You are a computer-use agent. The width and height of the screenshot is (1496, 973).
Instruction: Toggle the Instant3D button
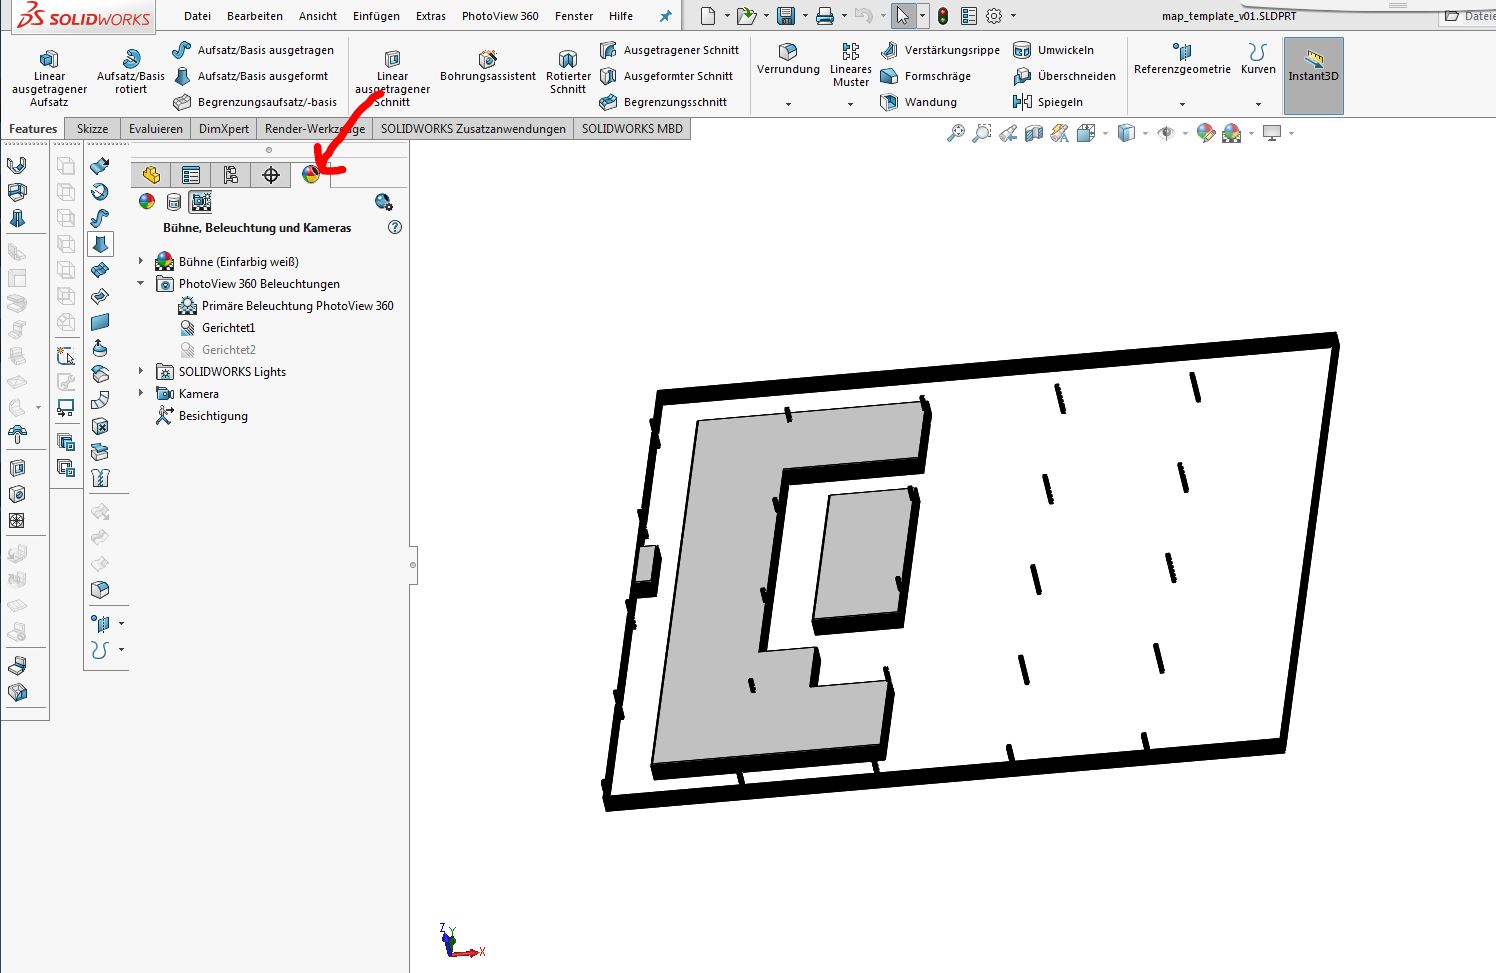point(1313,65)
